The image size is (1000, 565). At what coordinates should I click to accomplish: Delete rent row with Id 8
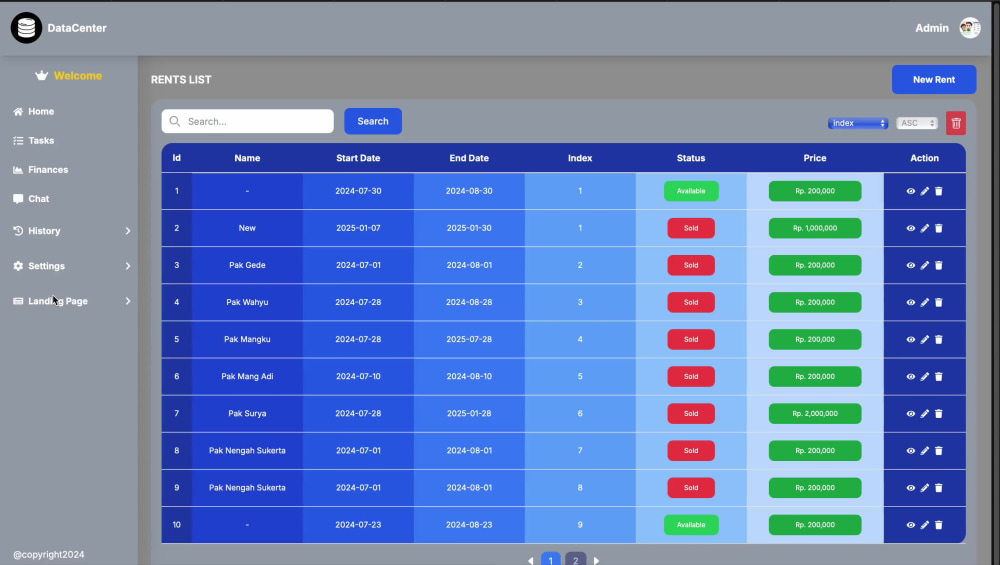tap(939, 451)
